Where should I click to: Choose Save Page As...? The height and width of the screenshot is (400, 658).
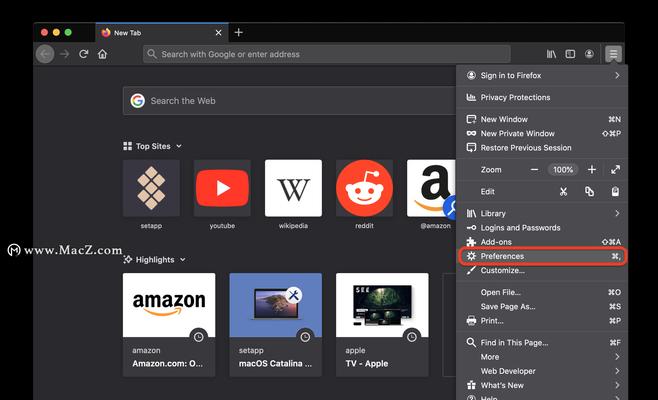[542, 306]
